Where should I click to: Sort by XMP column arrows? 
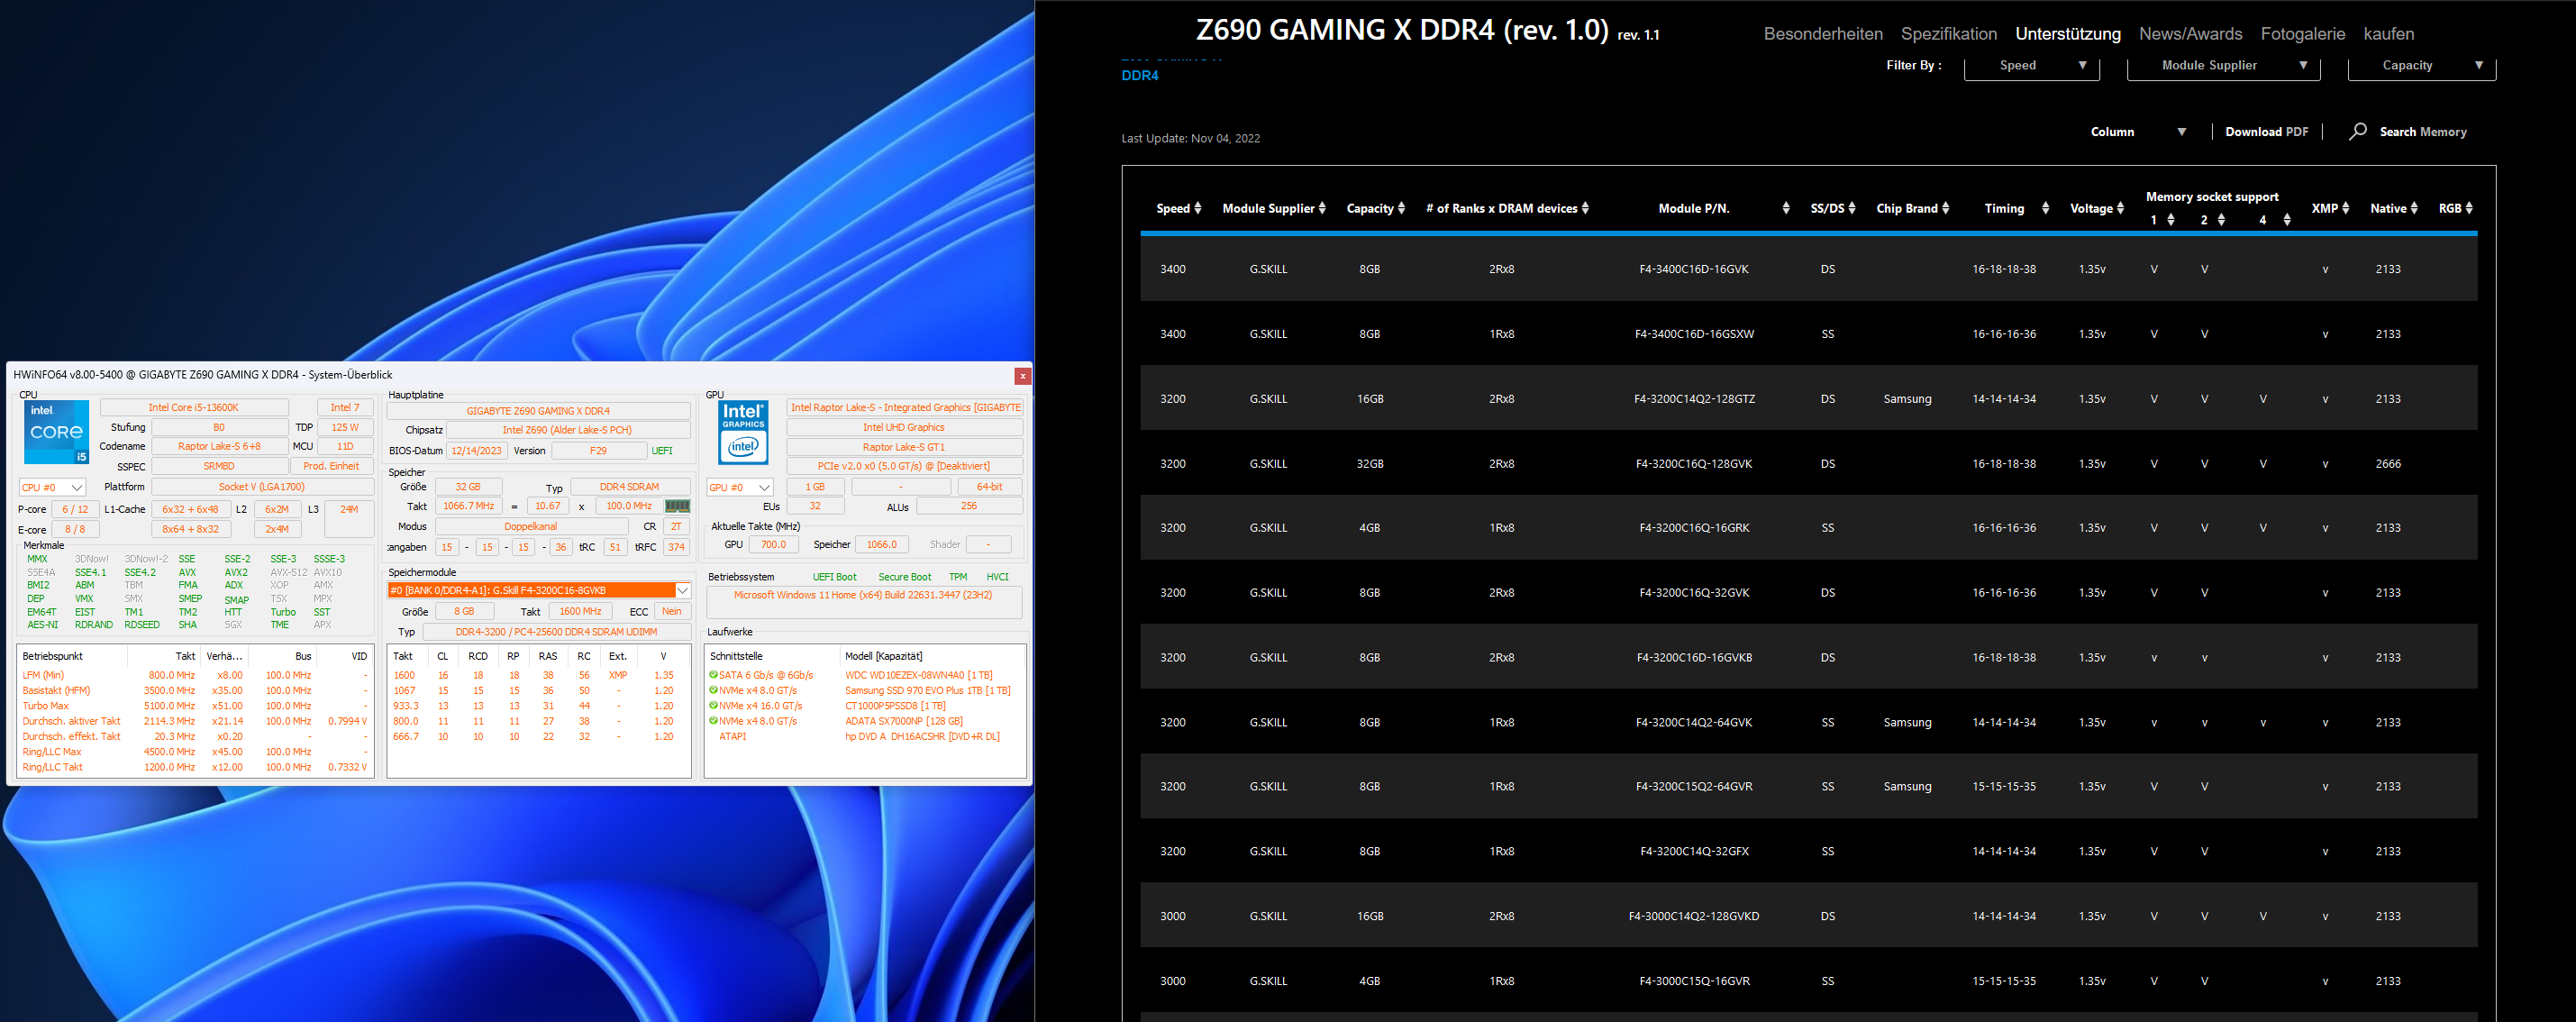[2345, 209]
